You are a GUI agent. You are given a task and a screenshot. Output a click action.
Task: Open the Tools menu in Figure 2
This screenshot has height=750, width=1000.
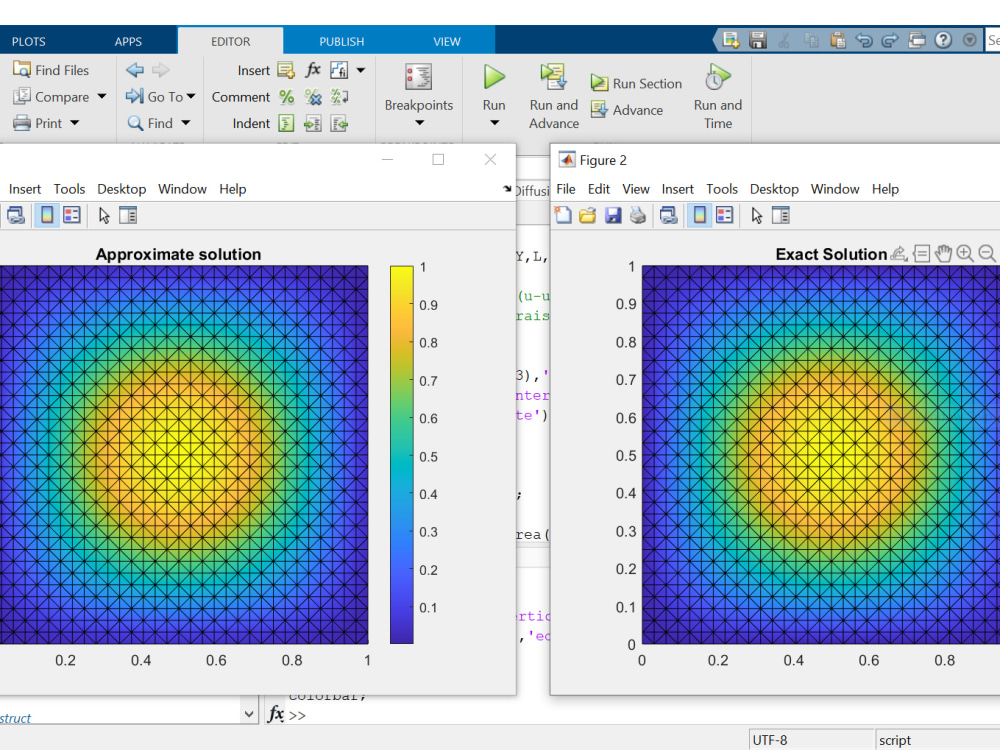(x=722, y=188)
